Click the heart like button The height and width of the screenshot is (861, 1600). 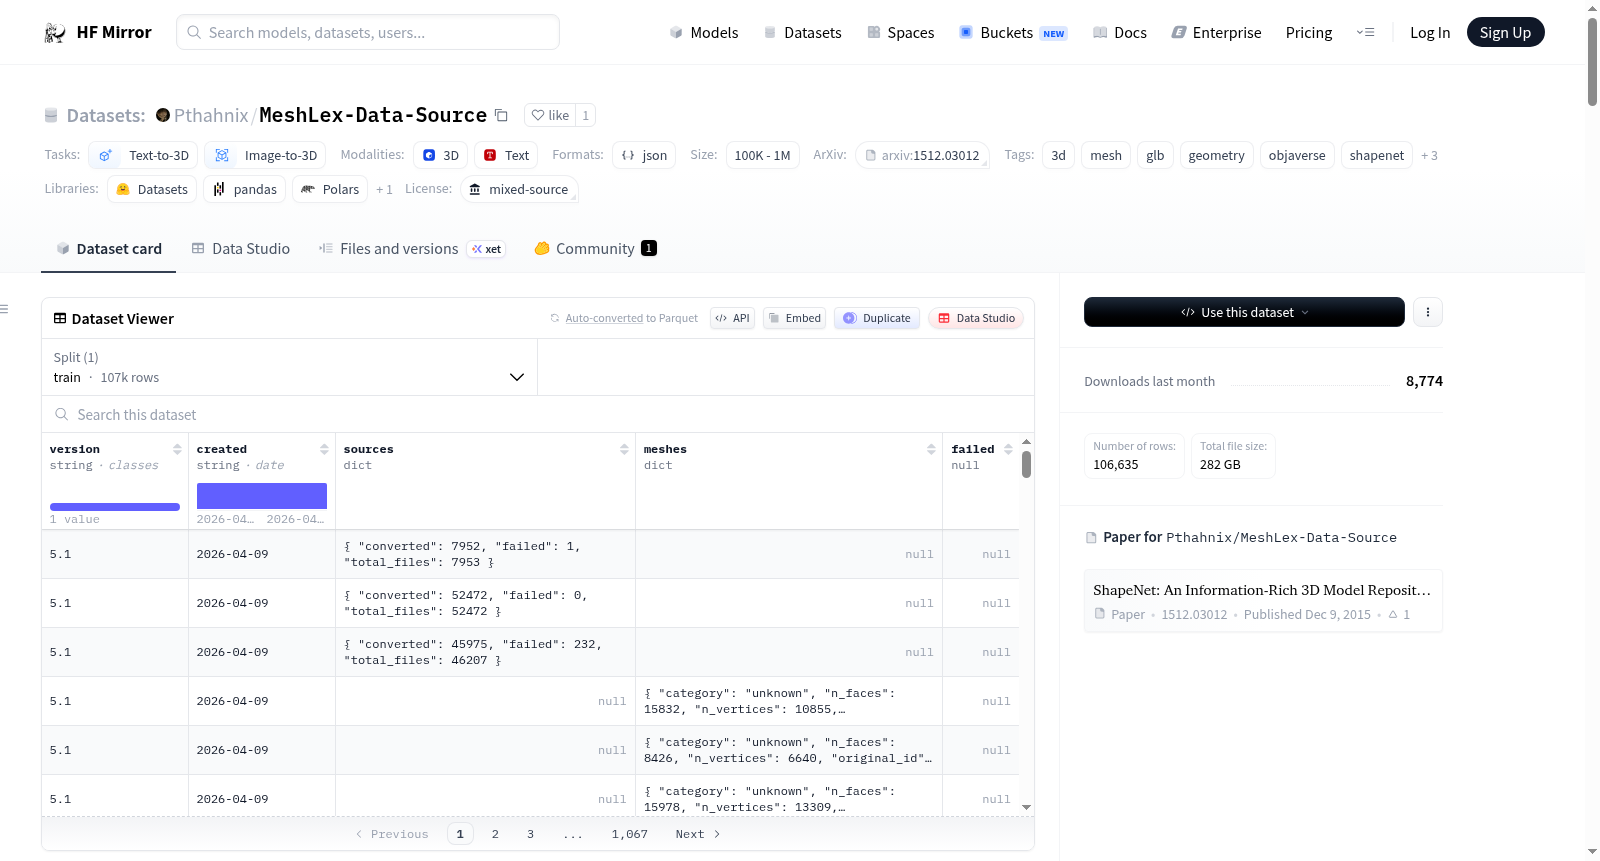[550, 115]
